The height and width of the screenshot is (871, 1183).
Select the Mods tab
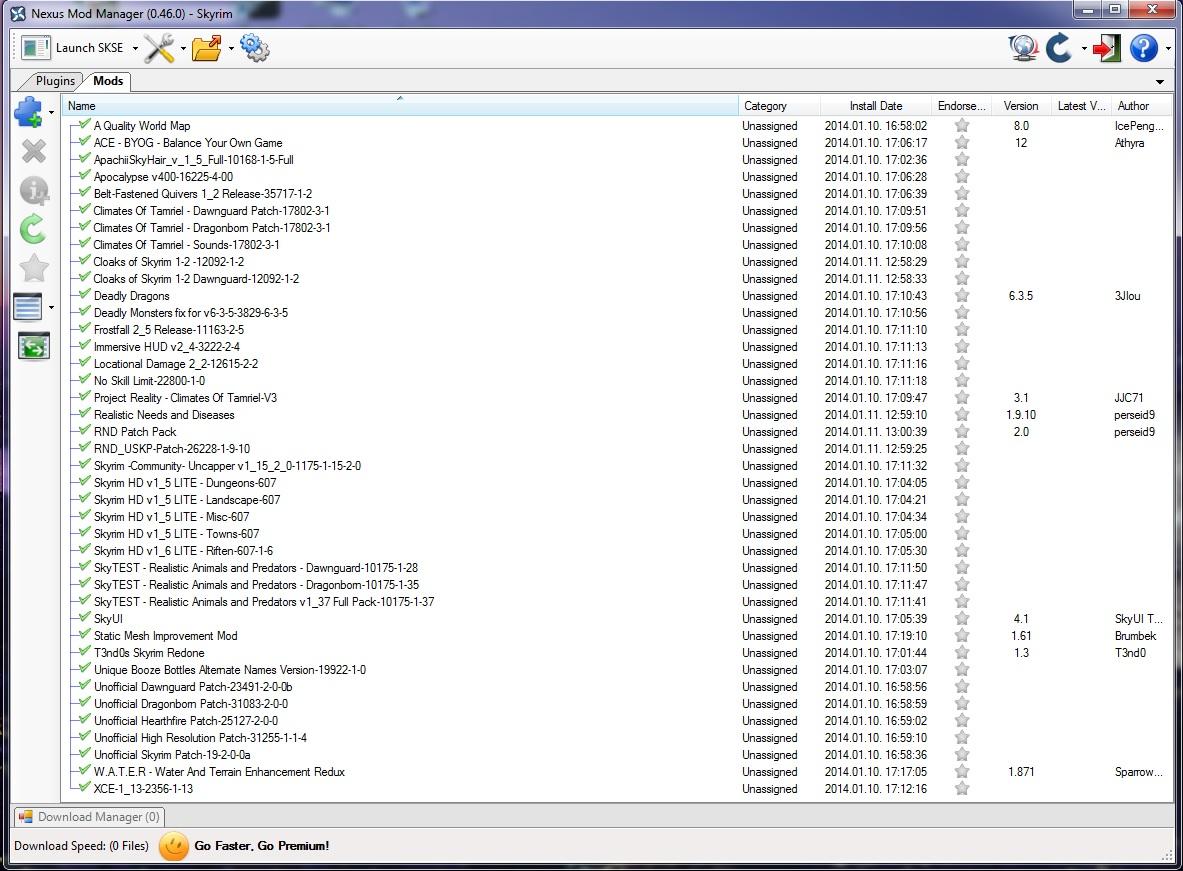pyautogui.click(x=108, y=81)
